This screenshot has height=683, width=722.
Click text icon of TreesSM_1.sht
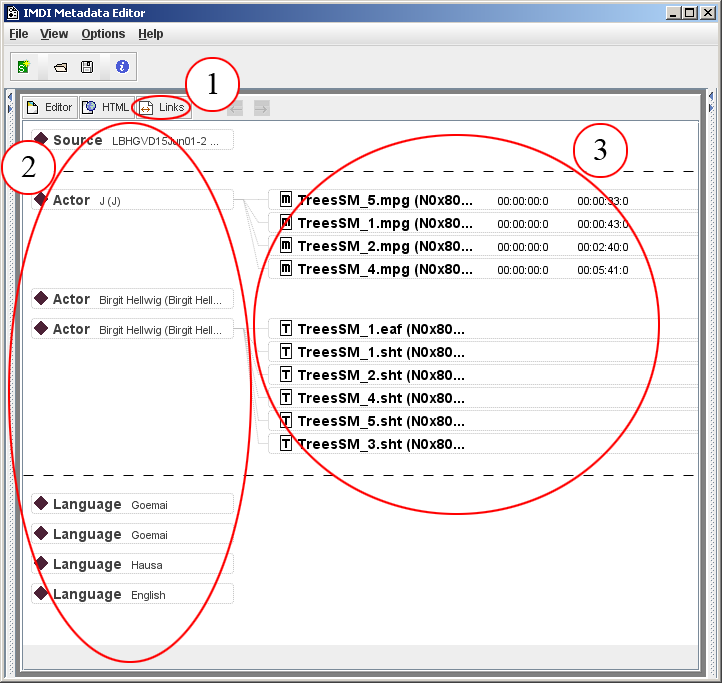286,351
